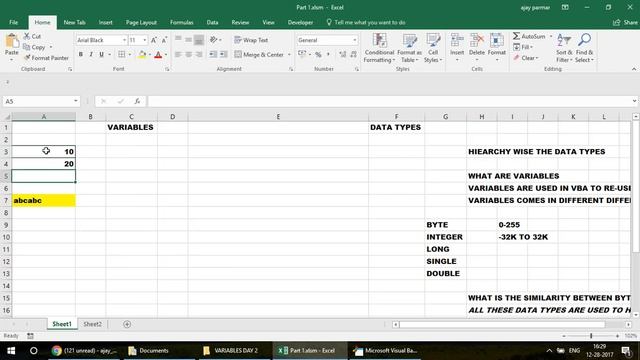
Task: Switch to the Page Layout tab
Action: pyautogui.click(x=141, y=22)
